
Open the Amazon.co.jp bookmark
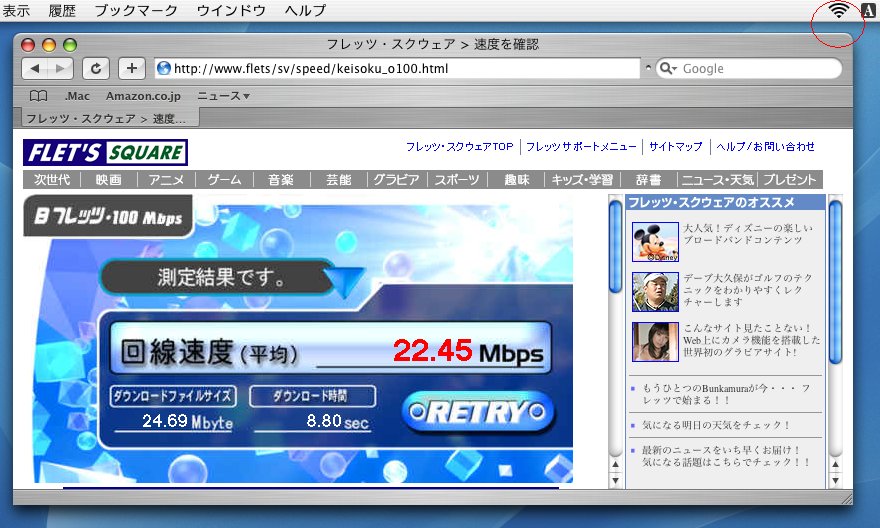click(143, 96)
